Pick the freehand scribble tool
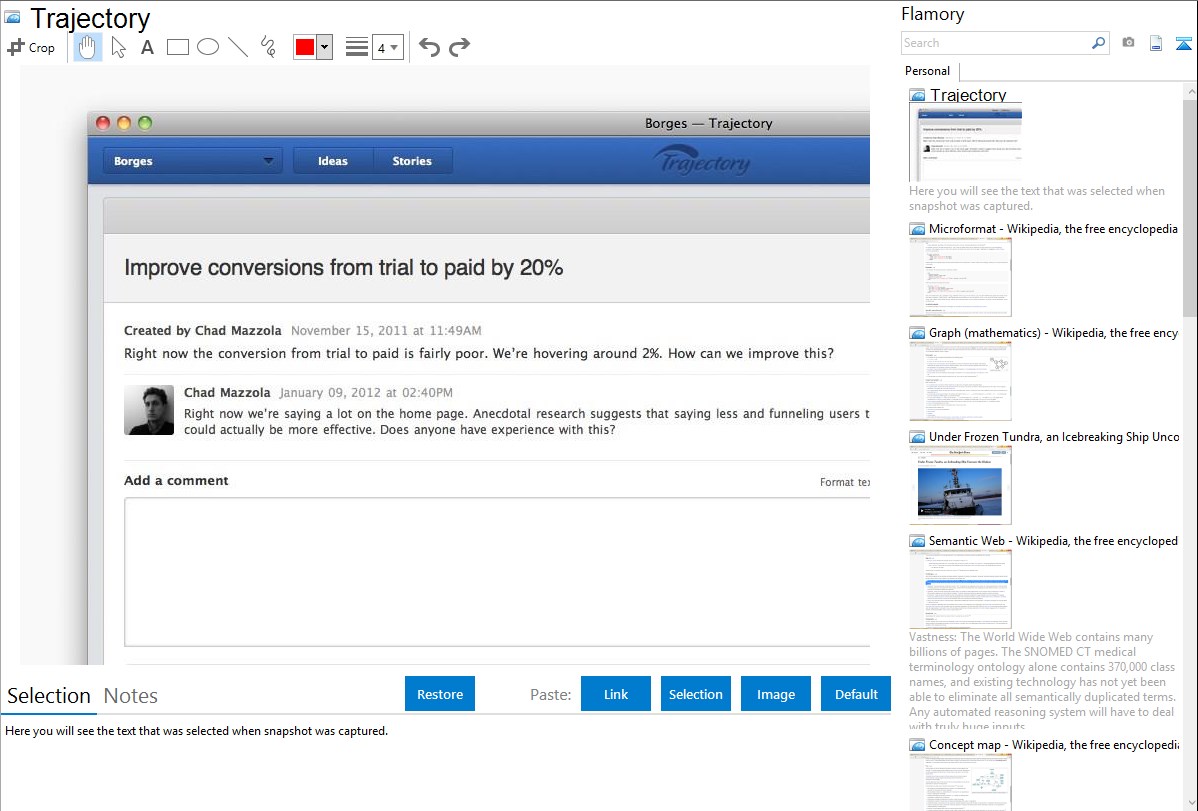Image resolution: width=1198 pixels, height=811 pixels. tap(268, 47)
